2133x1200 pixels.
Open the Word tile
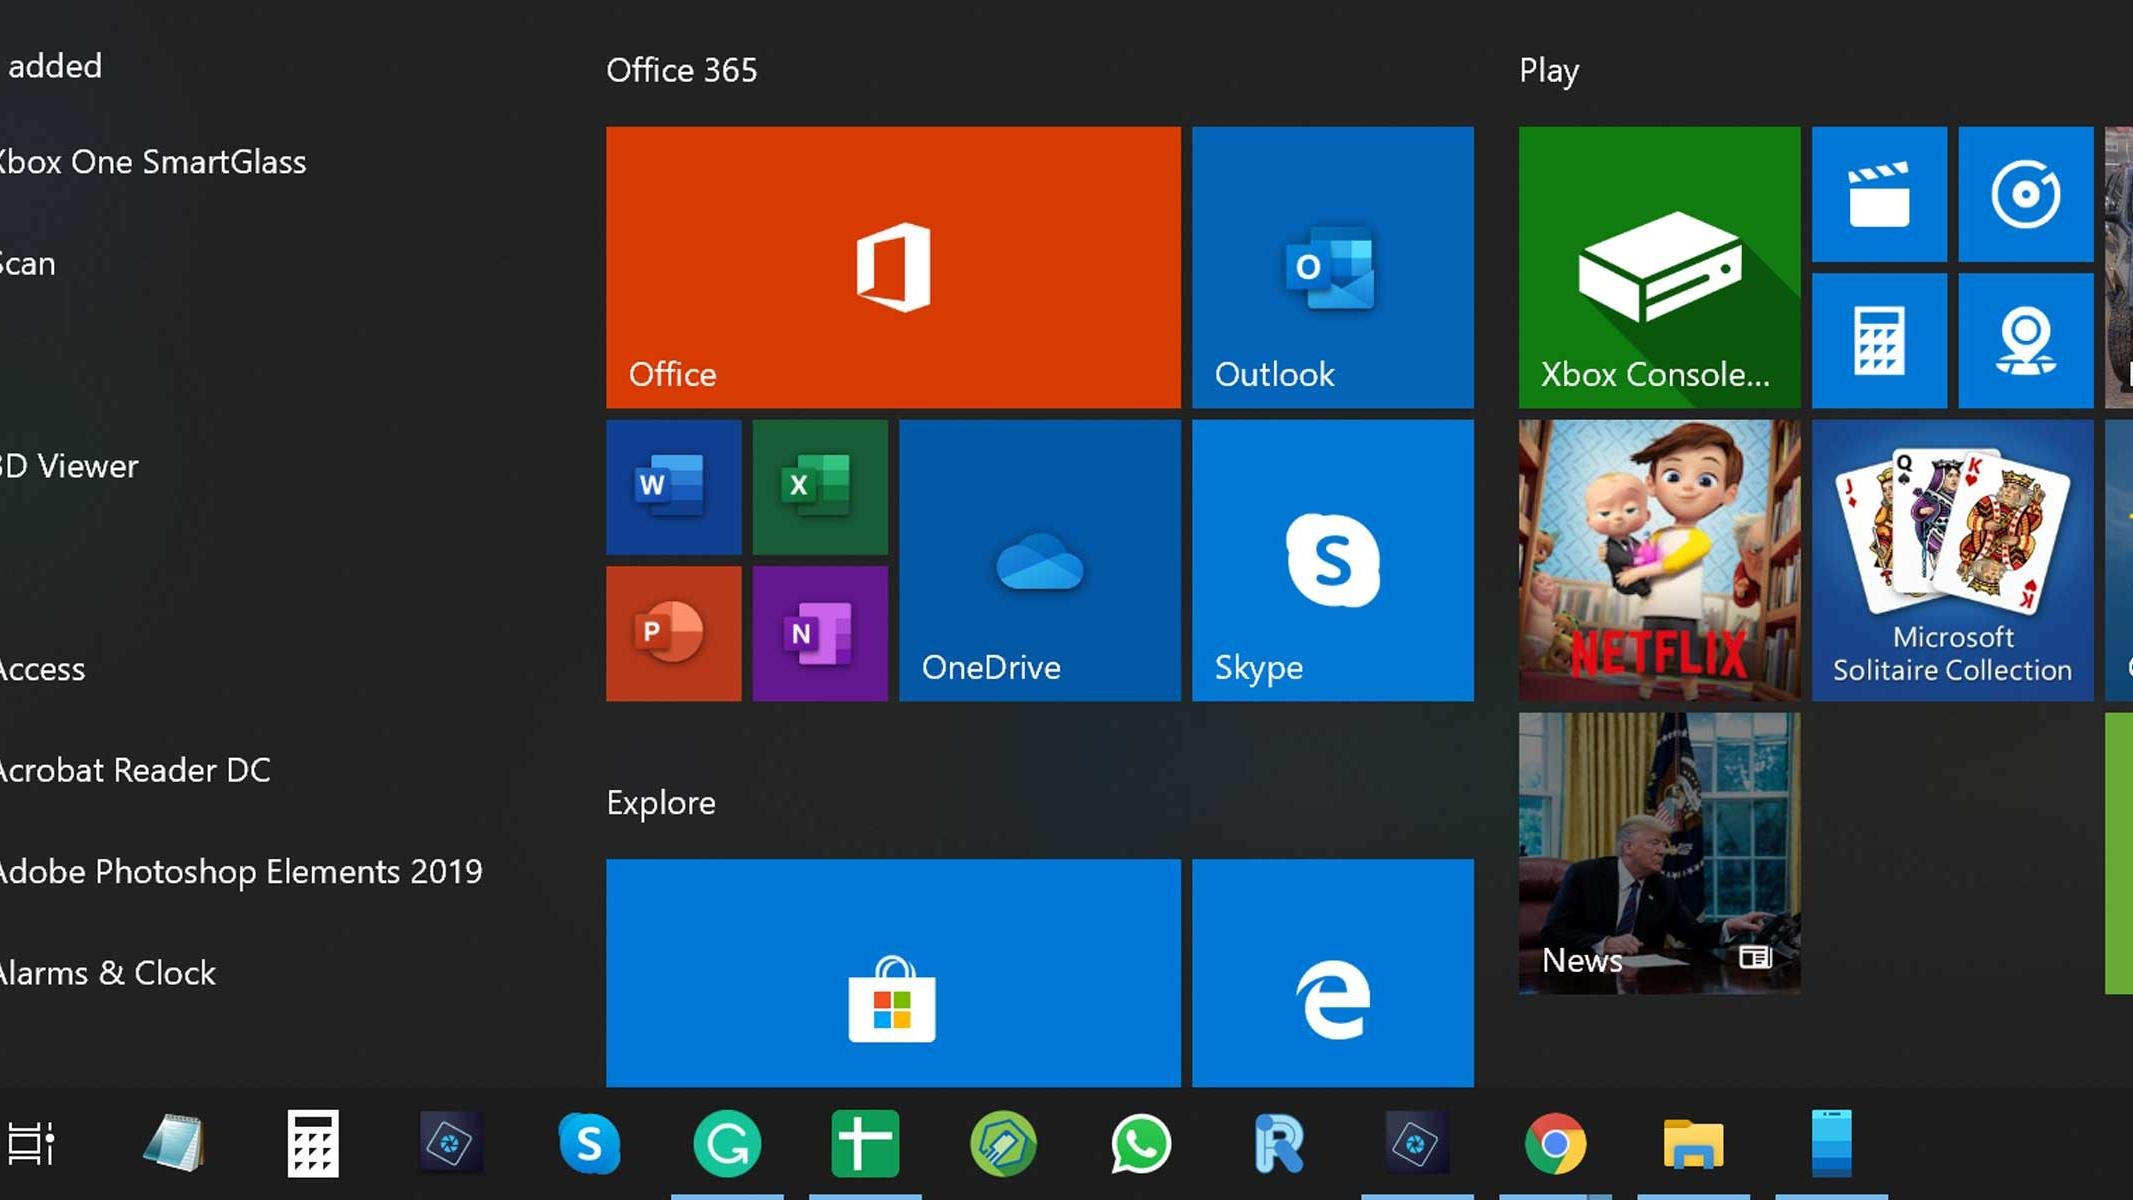[674, 487]
